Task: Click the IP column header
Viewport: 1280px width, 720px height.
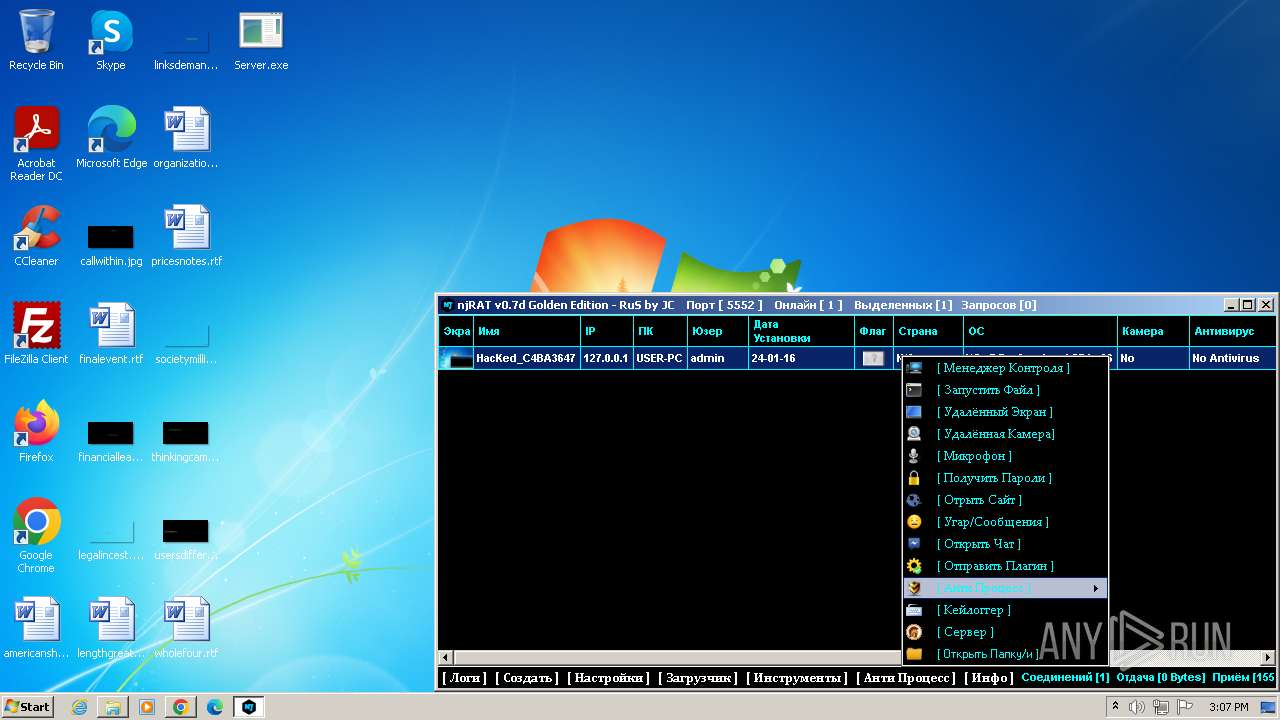Action: click(x=606, y=331)
